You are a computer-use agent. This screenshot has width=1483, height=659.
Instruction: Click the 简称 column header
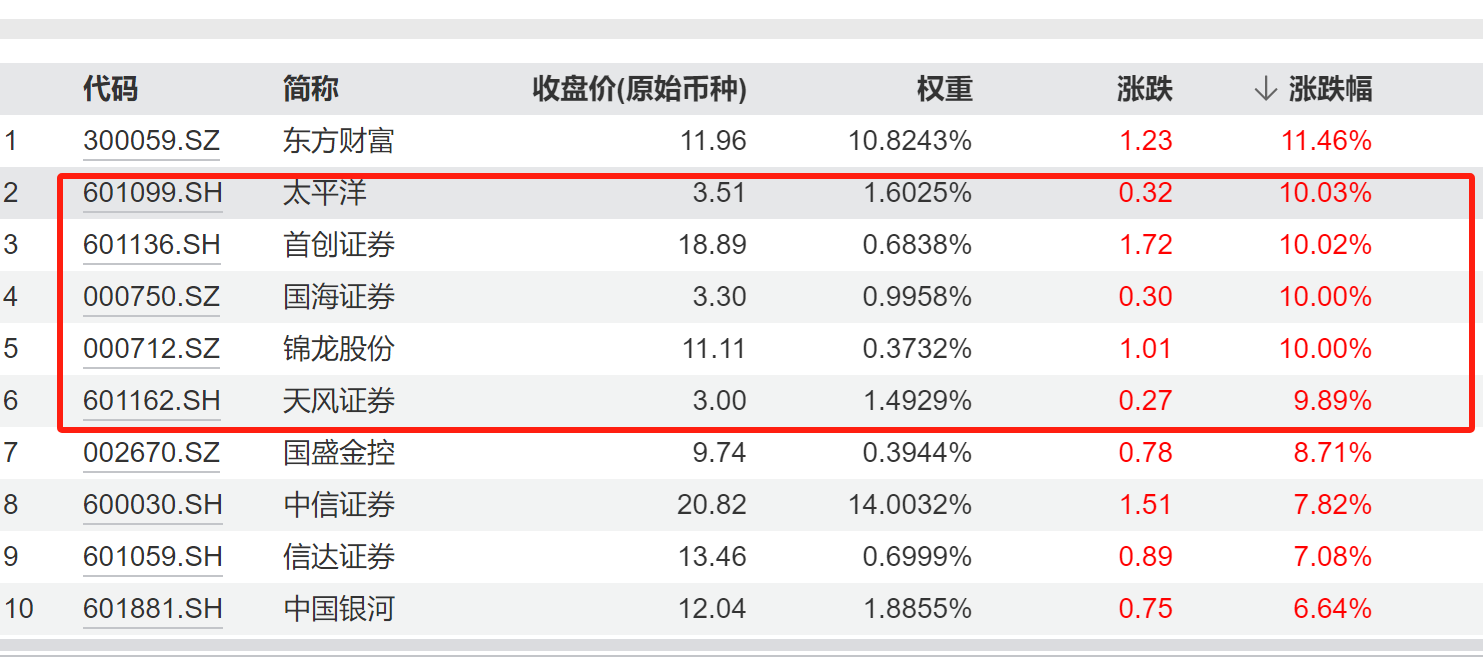(311, 90)
